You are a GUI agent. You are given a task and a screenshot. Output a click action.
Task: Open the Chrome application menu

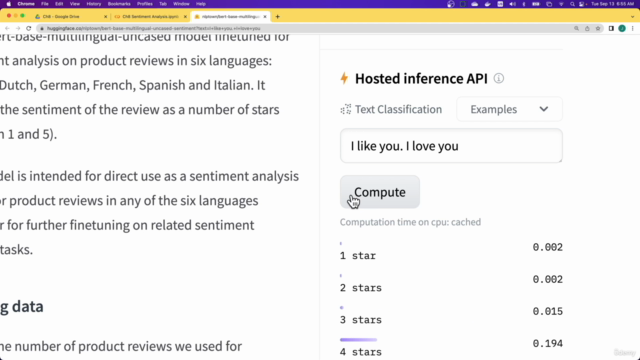(26, 4)
